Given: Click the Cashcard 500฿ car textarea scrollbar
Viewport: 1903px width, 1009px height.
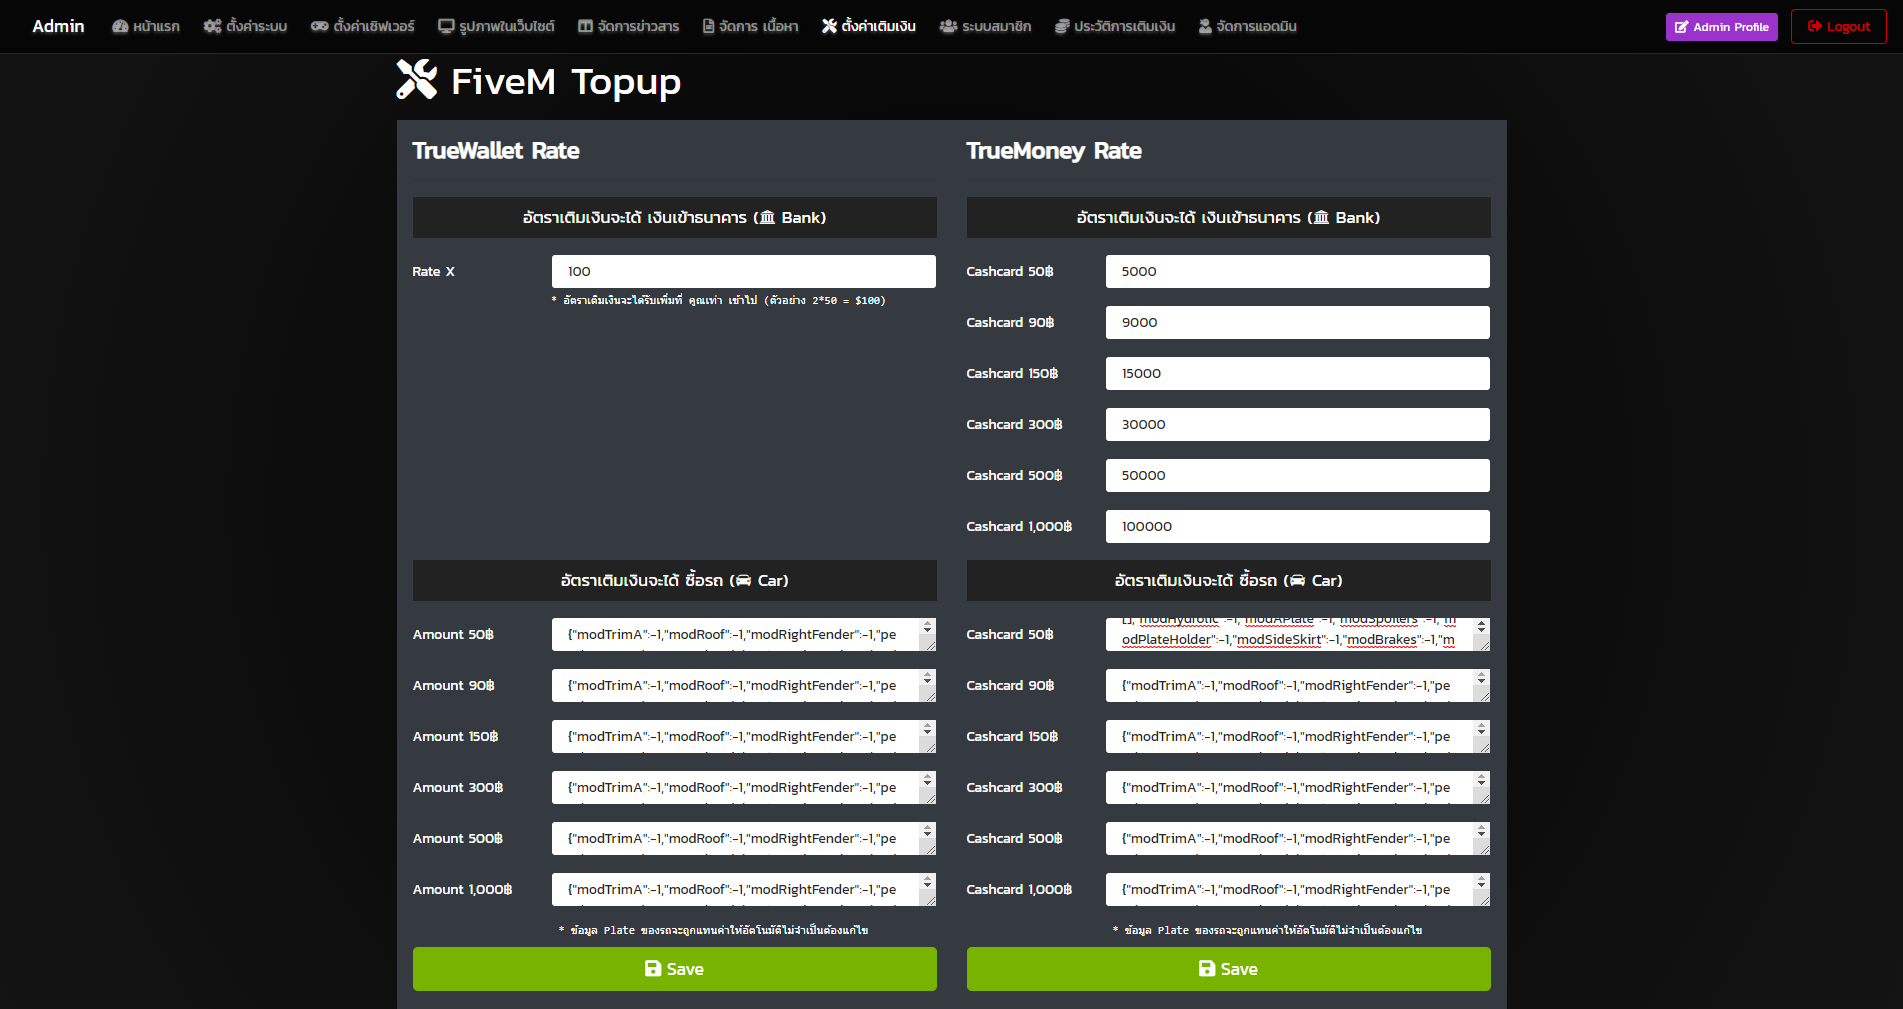Looking at the screenshot, I should pyautogui.click(x=1482, y=831).
